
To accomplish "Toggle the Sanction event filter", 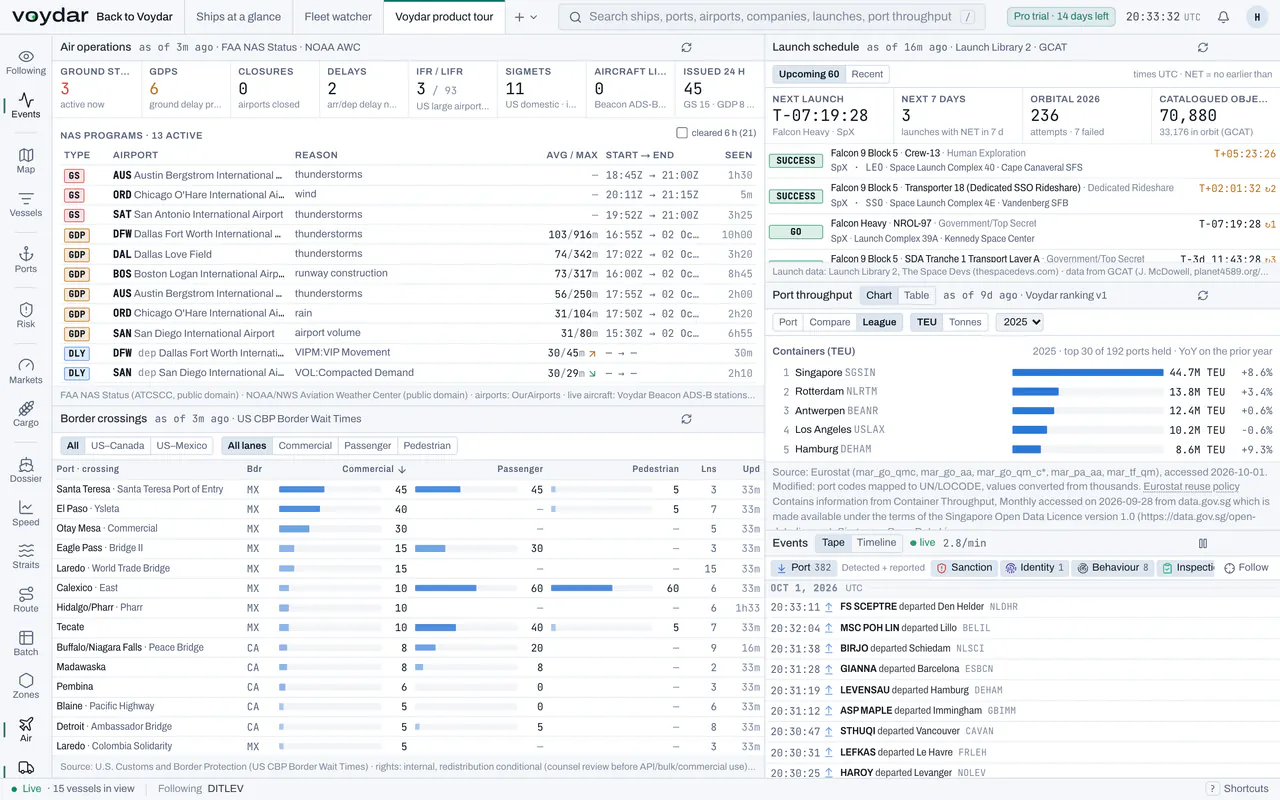I will click(x=965, y=567).
